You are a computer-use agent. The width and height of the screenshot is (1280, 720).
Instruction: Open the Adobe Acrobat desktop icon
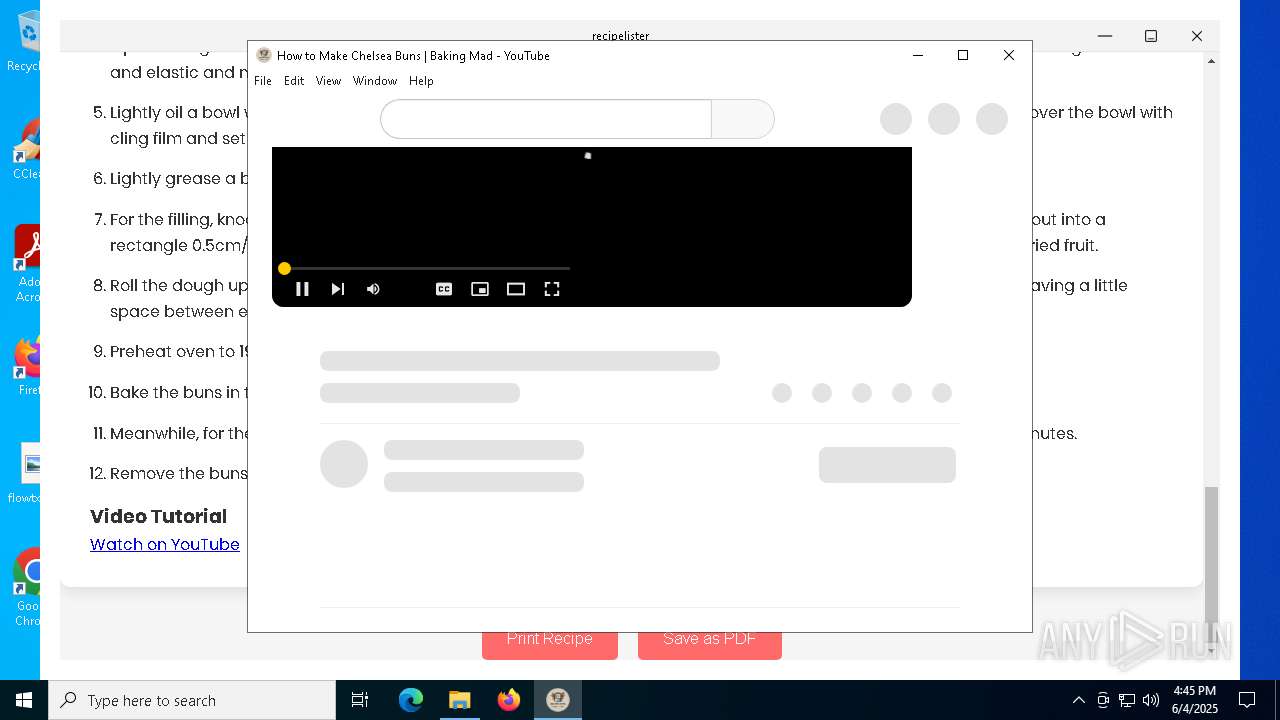tap(26, 262)
